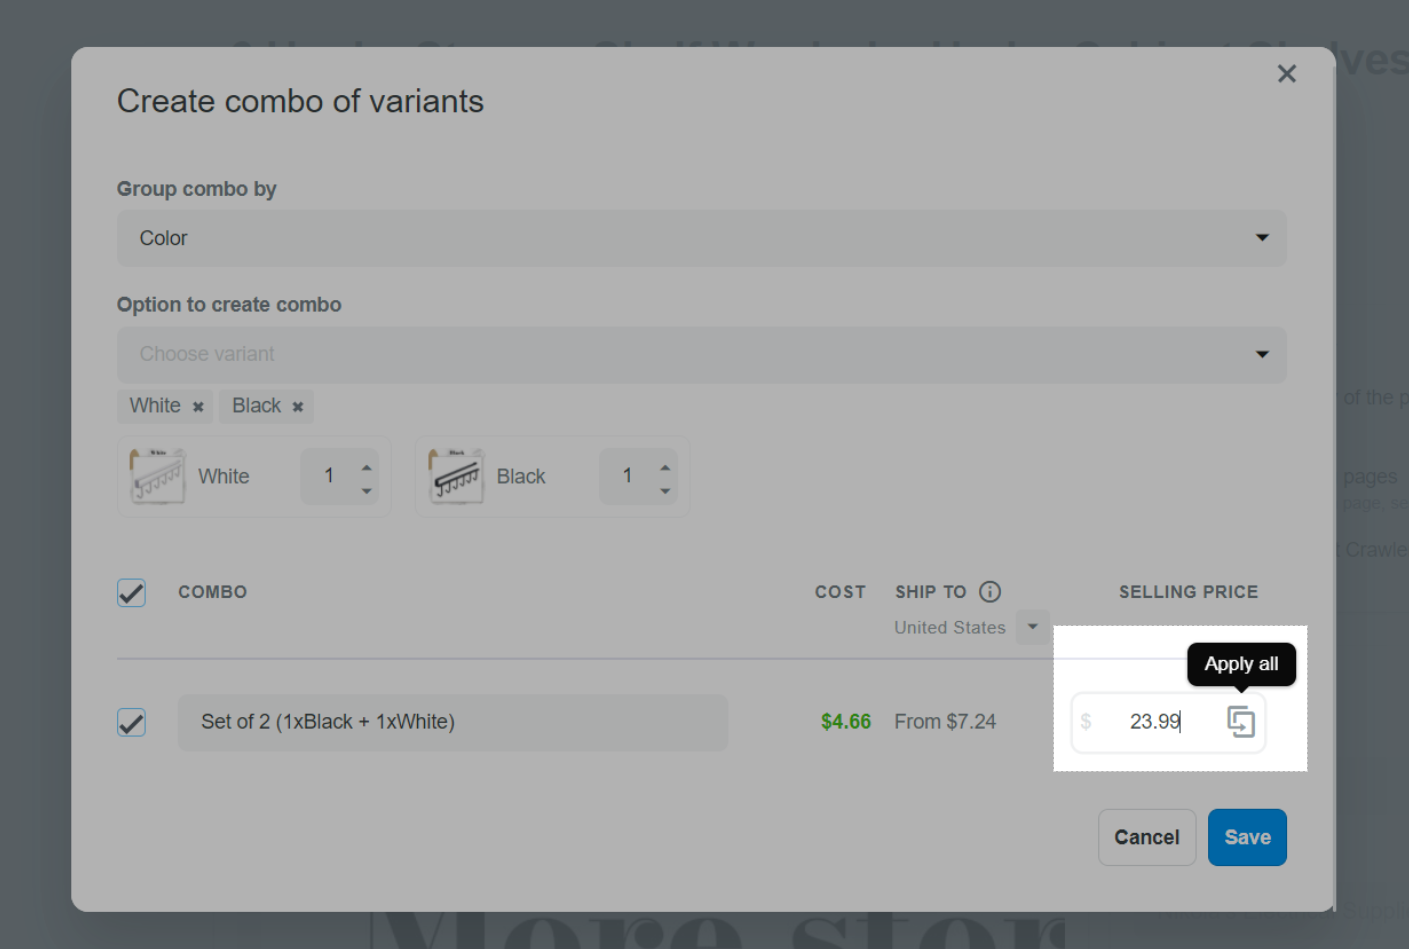1409x949 pixels.
Task: Toggle the select-all COMBO checkbox
Action: pos(131,593)
